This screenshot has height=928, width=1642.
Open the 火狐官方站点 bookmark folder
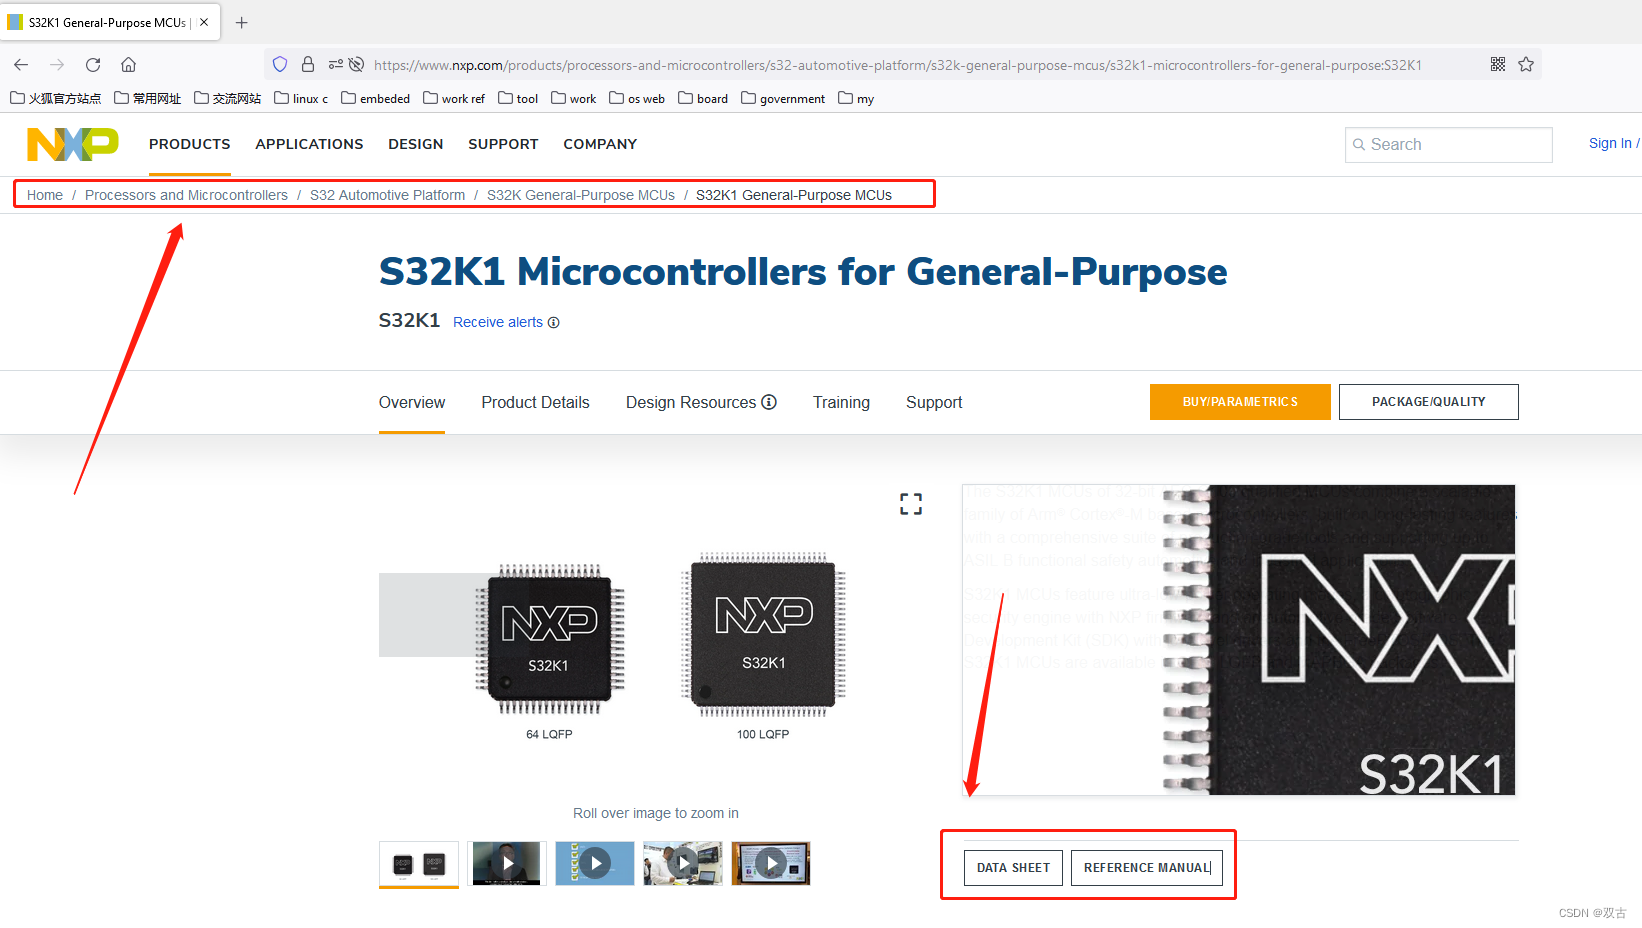pyautogui.click(x=56, y=98)
